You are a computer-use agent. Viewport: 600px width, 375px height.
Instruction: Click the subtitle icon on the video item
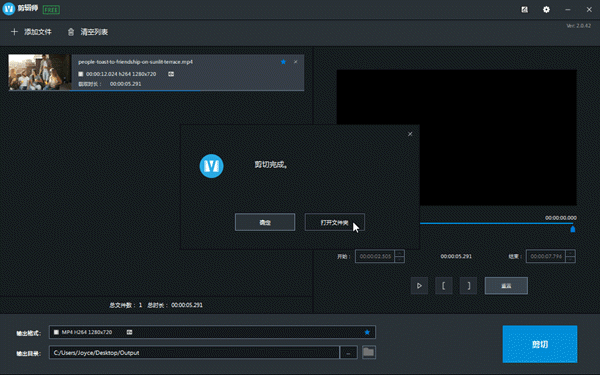(171, 74)
